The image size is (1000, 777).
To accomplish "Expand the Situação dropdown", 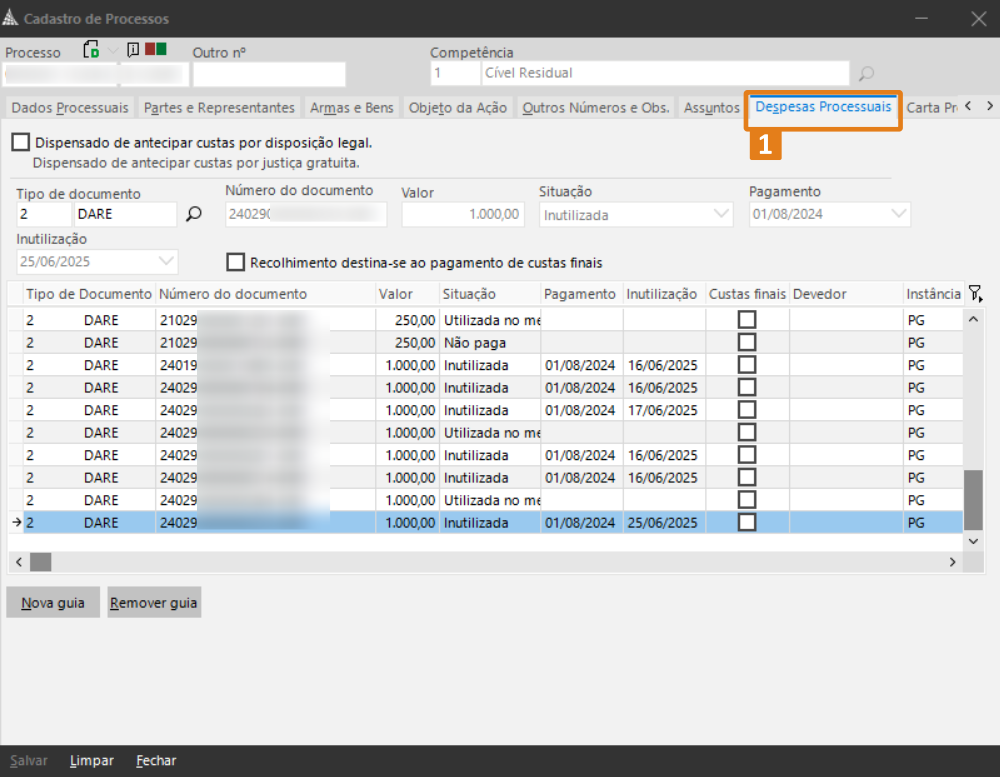I will (x=722, y=214).
